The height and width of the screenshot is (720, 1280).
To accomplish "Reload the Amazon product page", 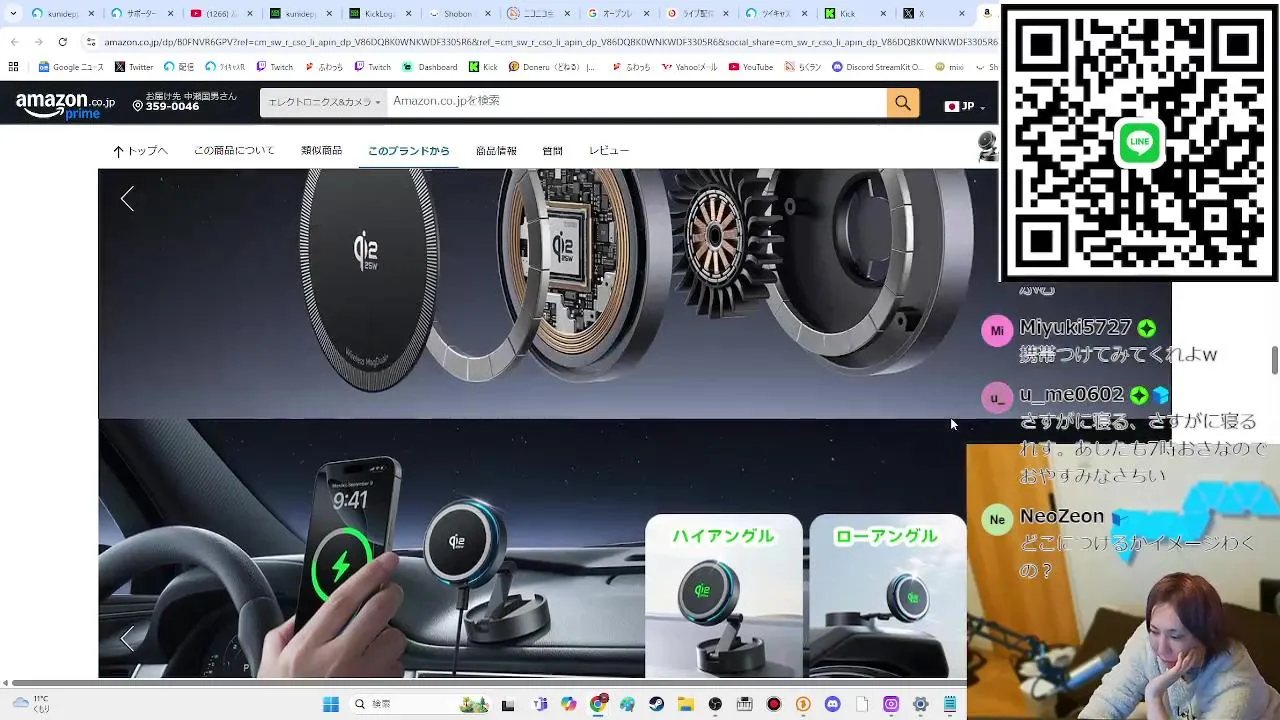I will click(62, 42).
